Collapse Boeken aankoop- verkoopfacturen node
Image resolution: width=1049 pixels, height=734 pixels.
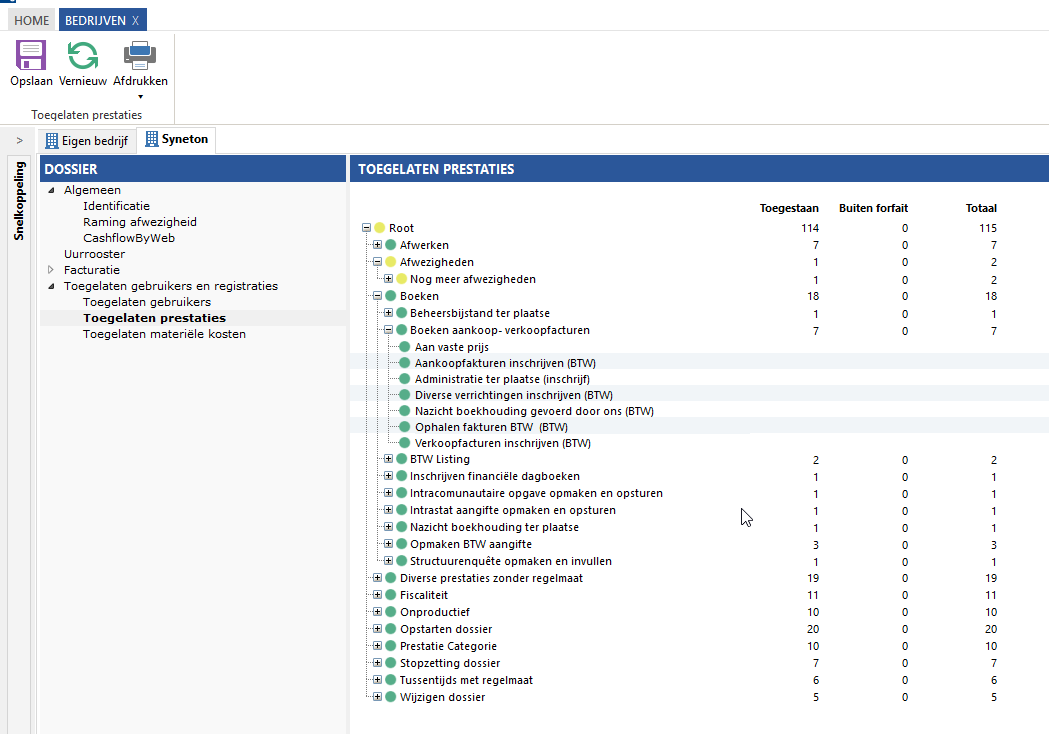pos(389,330)
